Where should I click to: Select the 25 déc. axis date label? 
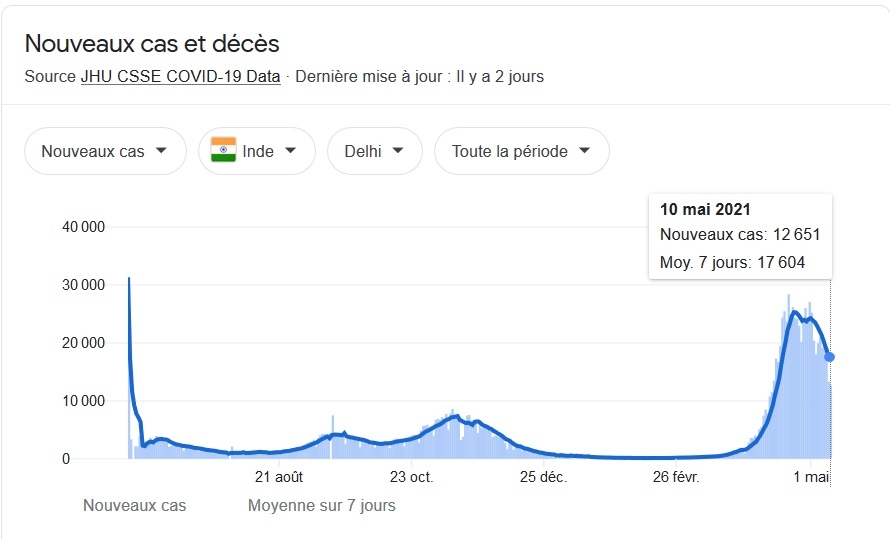[544, 477]
